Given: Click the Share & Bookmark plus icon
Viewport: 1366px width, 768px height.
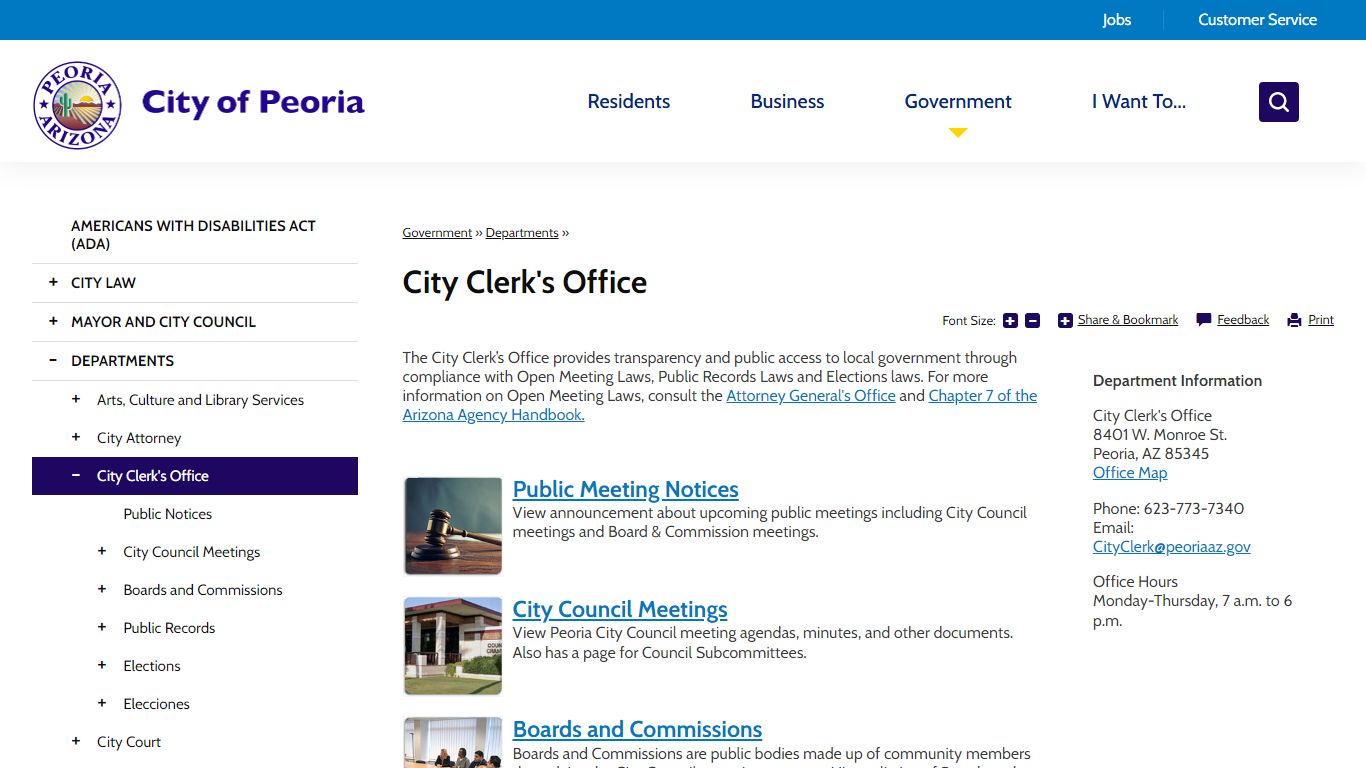Looking at the screenshot, I should [1065, 321].
